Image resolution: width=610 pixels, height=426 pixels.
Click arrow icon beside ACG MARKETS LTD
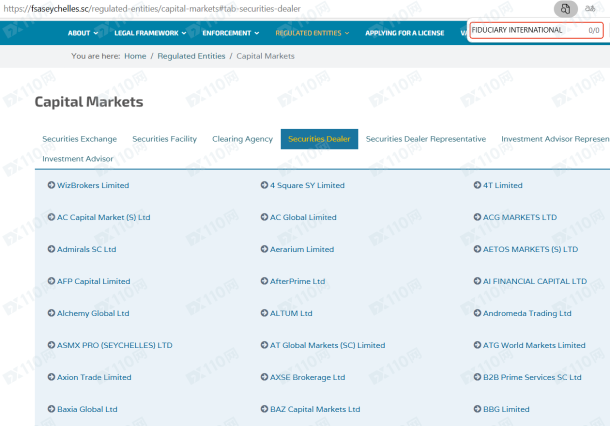477,217
